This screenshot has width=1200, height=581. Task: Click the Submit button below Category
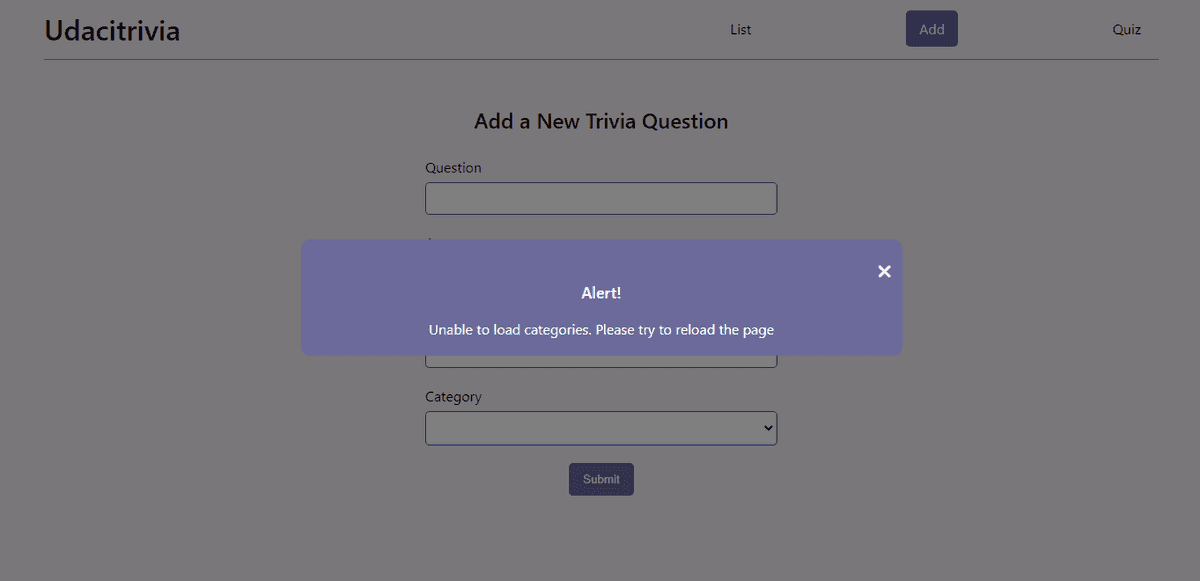600,479
